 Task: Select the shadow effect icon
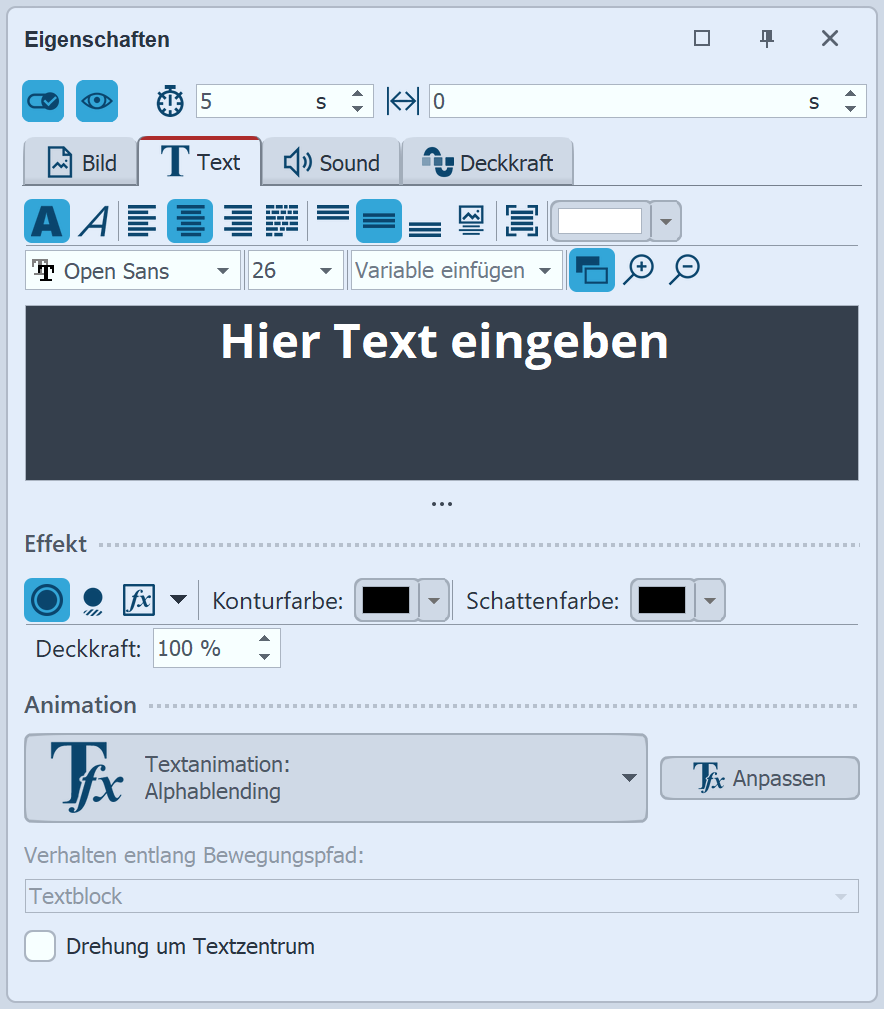(94, 600)
